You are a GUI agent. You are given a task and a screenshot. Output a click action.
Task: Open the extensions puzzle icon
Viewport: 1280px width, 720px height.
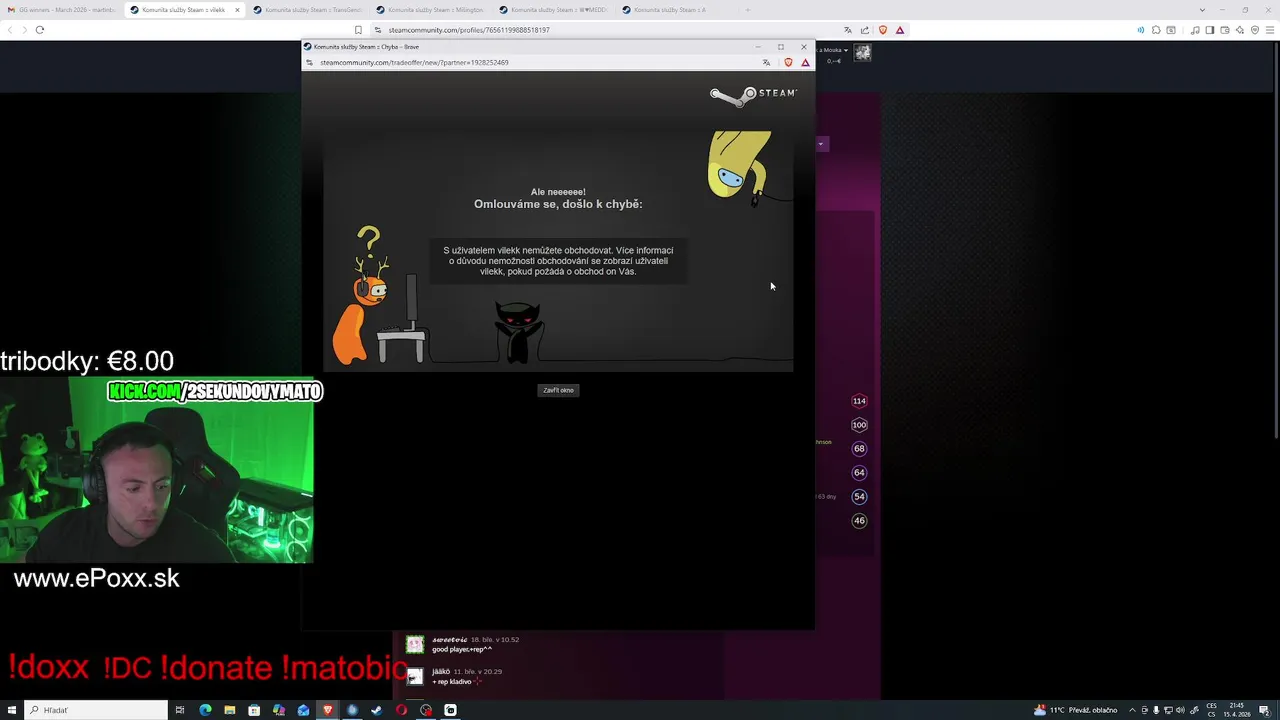pos(1156,30)
